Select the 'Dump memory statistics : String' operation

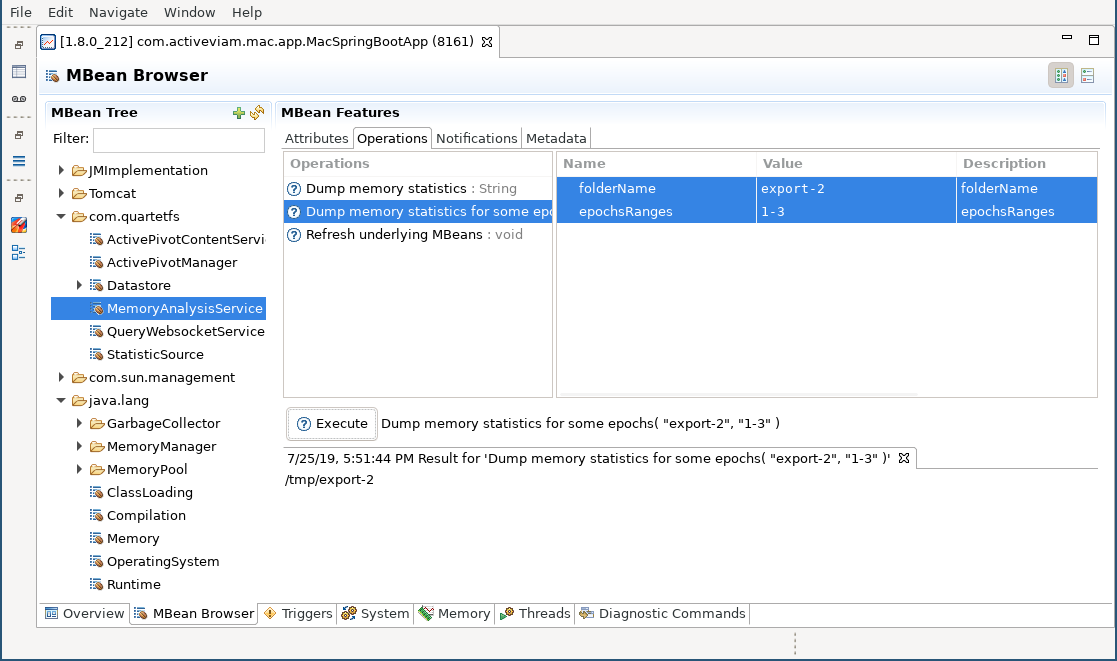click(x=400, y=188)
